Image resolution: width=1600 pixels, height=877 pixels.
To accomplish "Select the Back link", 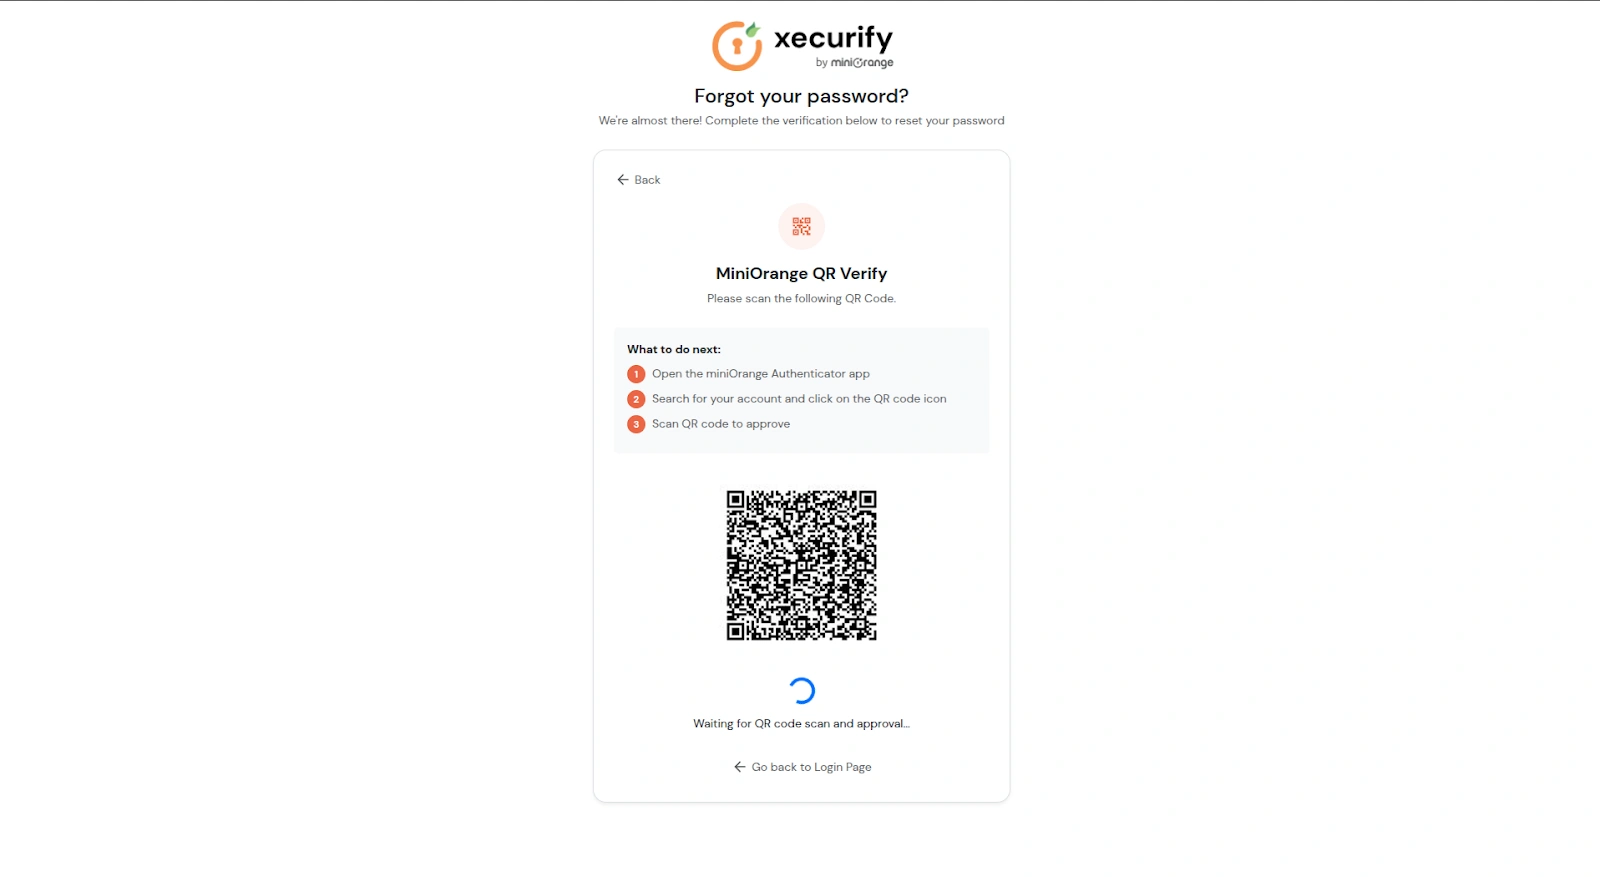I will click(646, 179).
